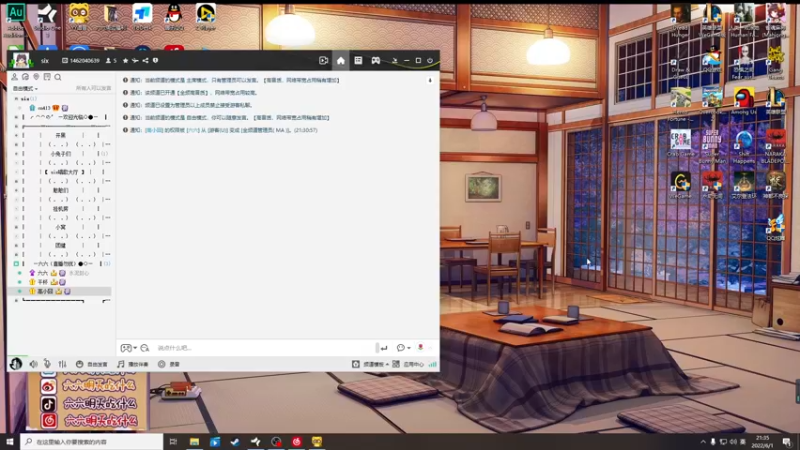This screenshot has height=450, width=800.
Task: Expand the 小窝 channel row
Action: click(x=16, y=227)
